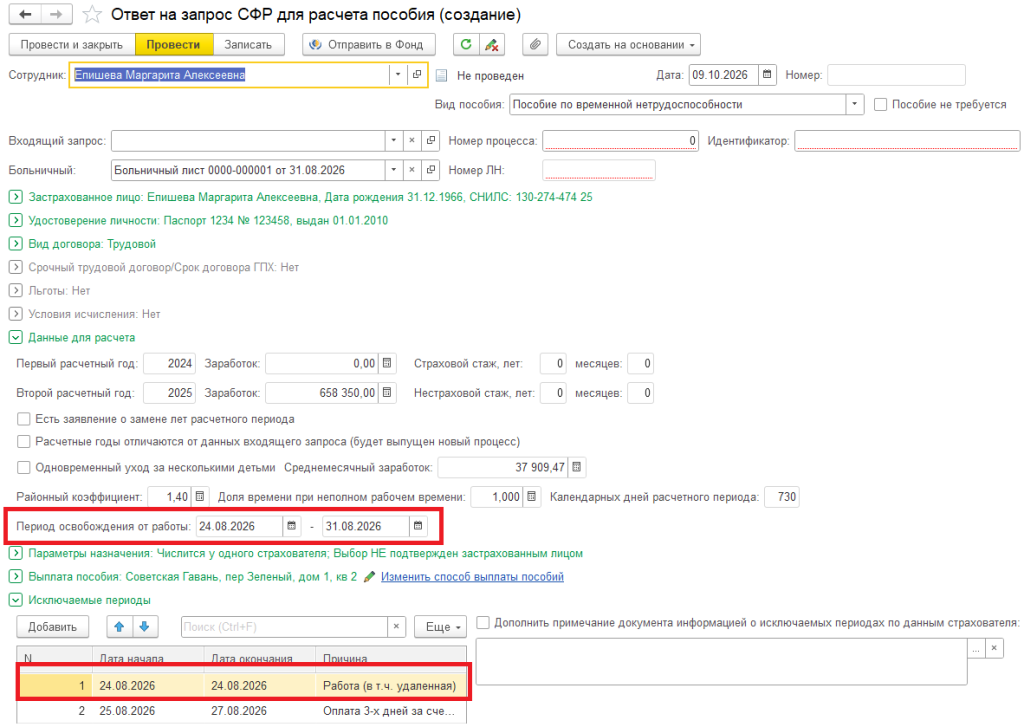Image resolution: width=1024 pixels, height=727 pixels.
Task: Open calendar for release period end date
Action: 418,526
